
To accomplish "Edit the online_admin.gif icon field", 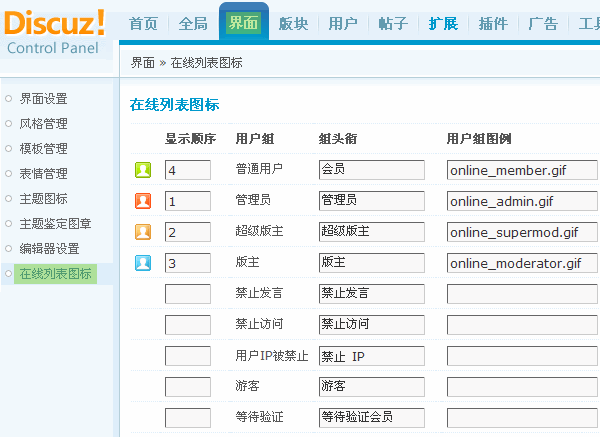I will (x=522, y=201).
